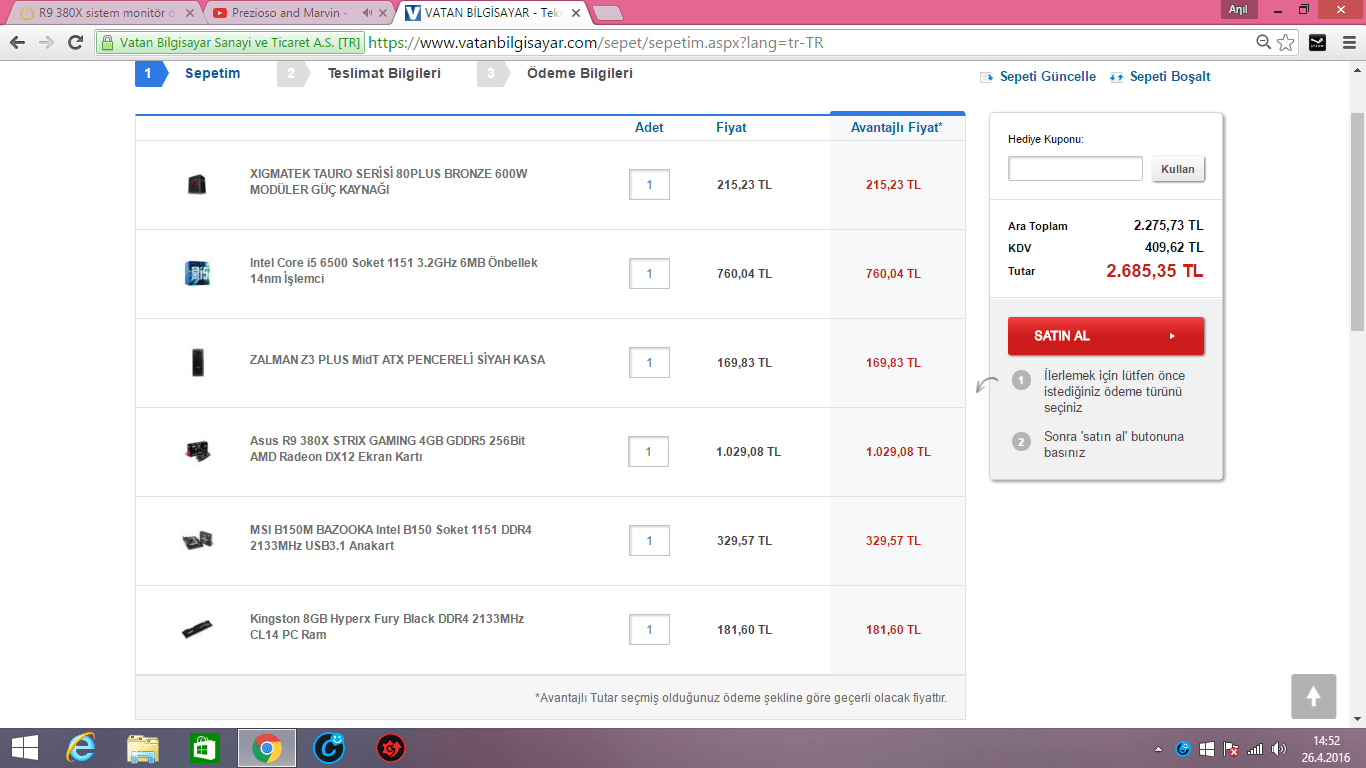Open the ZALMAN Z3 PLUS product link
Screen dimensions: 1366x768
point(397,360)
